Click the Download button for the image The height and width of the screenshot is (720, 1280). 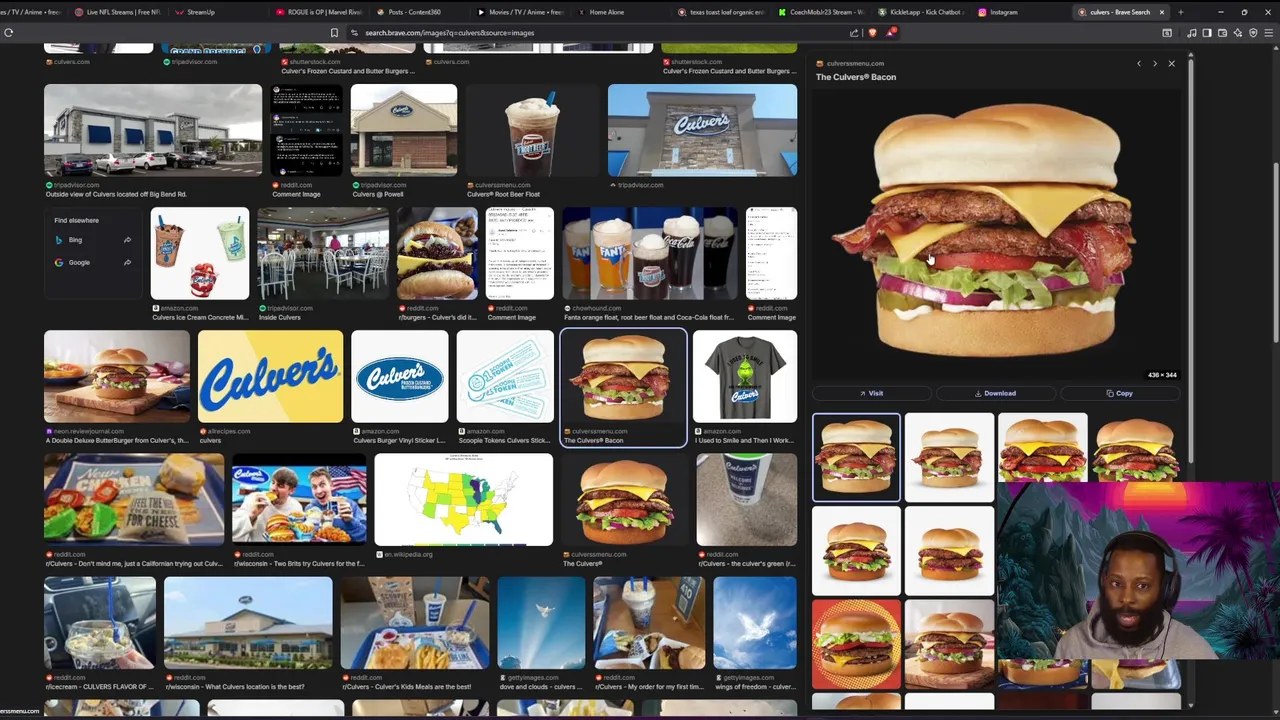coord(995,393)
